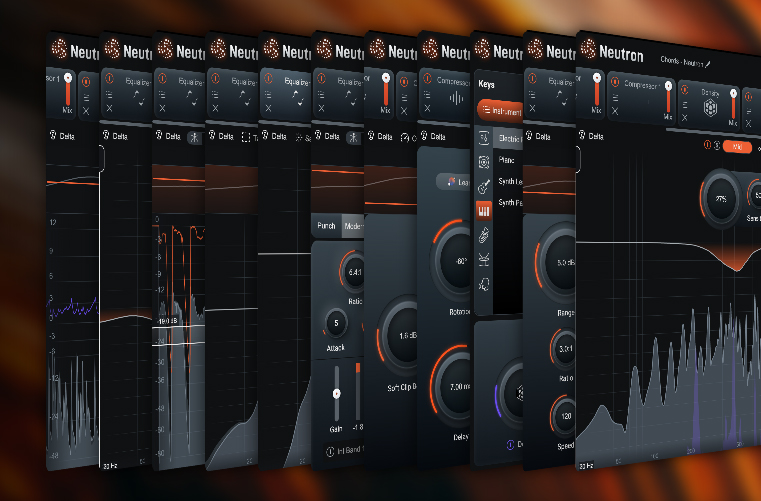Click the Neutron logo in the front window
Screen dimensions: 761x501
(588, 49)
